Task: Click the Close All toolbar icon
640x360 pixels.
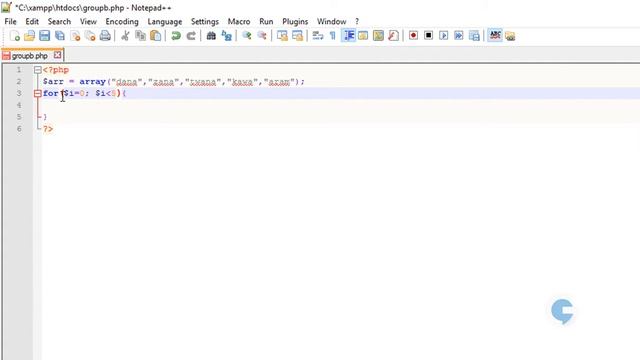Action: pos(90,36)
